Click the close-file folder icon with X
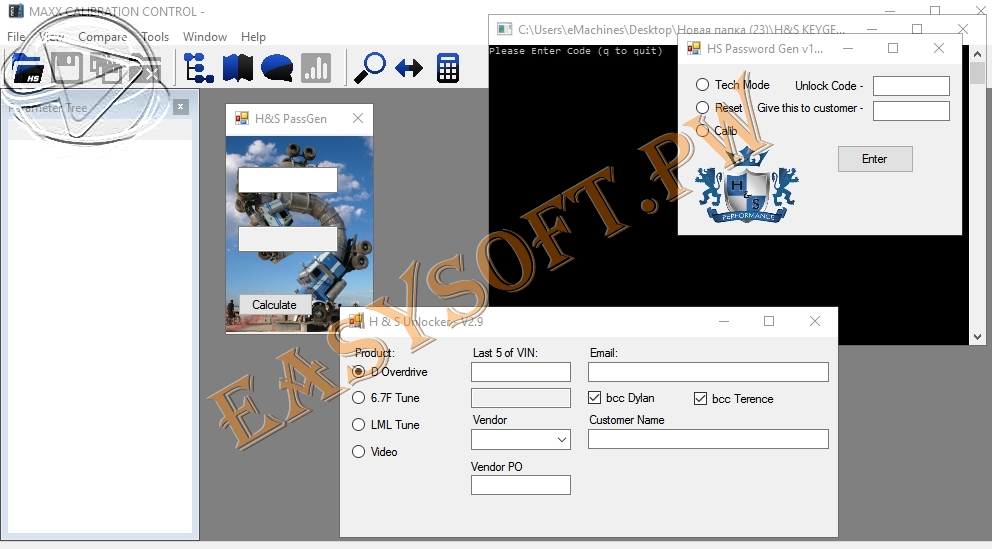The image size is (992, 549). [146, 68]
